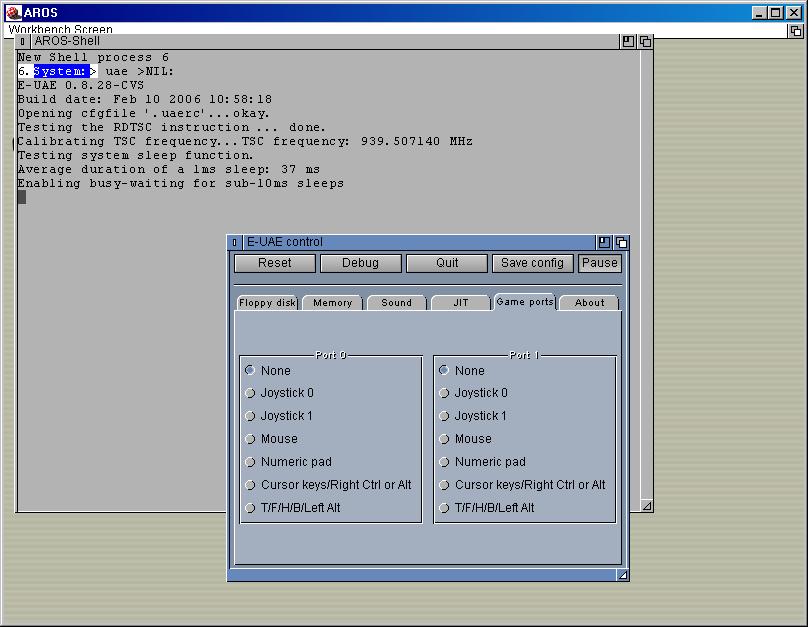Click the AROS title bar app icon
Image resolution: width=808 pixels, height=627 pixels.
point(14,12)
